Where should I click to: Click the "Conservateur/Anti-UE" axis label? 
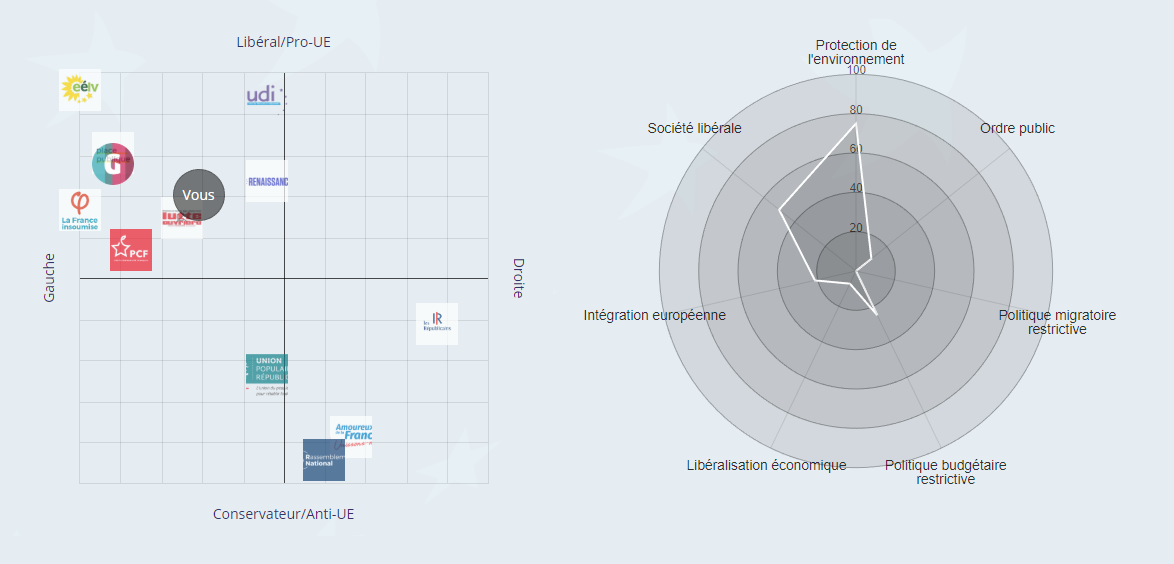(283, 514)
